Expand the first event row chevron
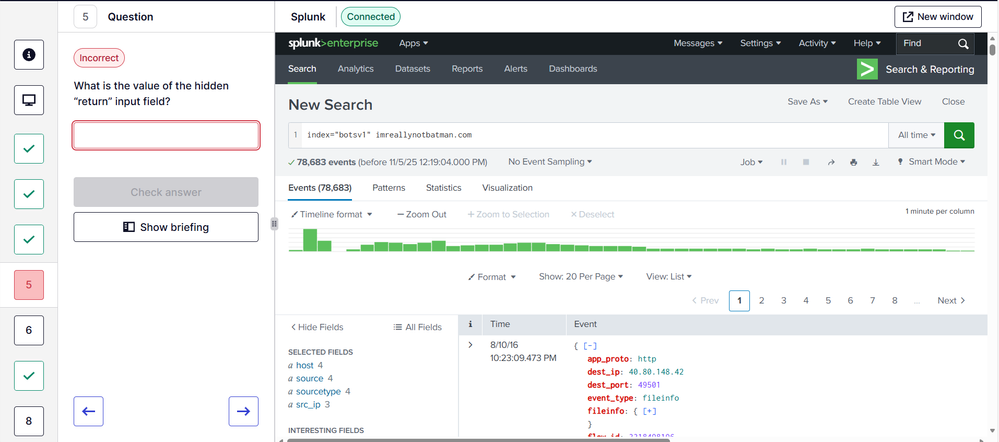The image size is (999, 442). (471, 345)
